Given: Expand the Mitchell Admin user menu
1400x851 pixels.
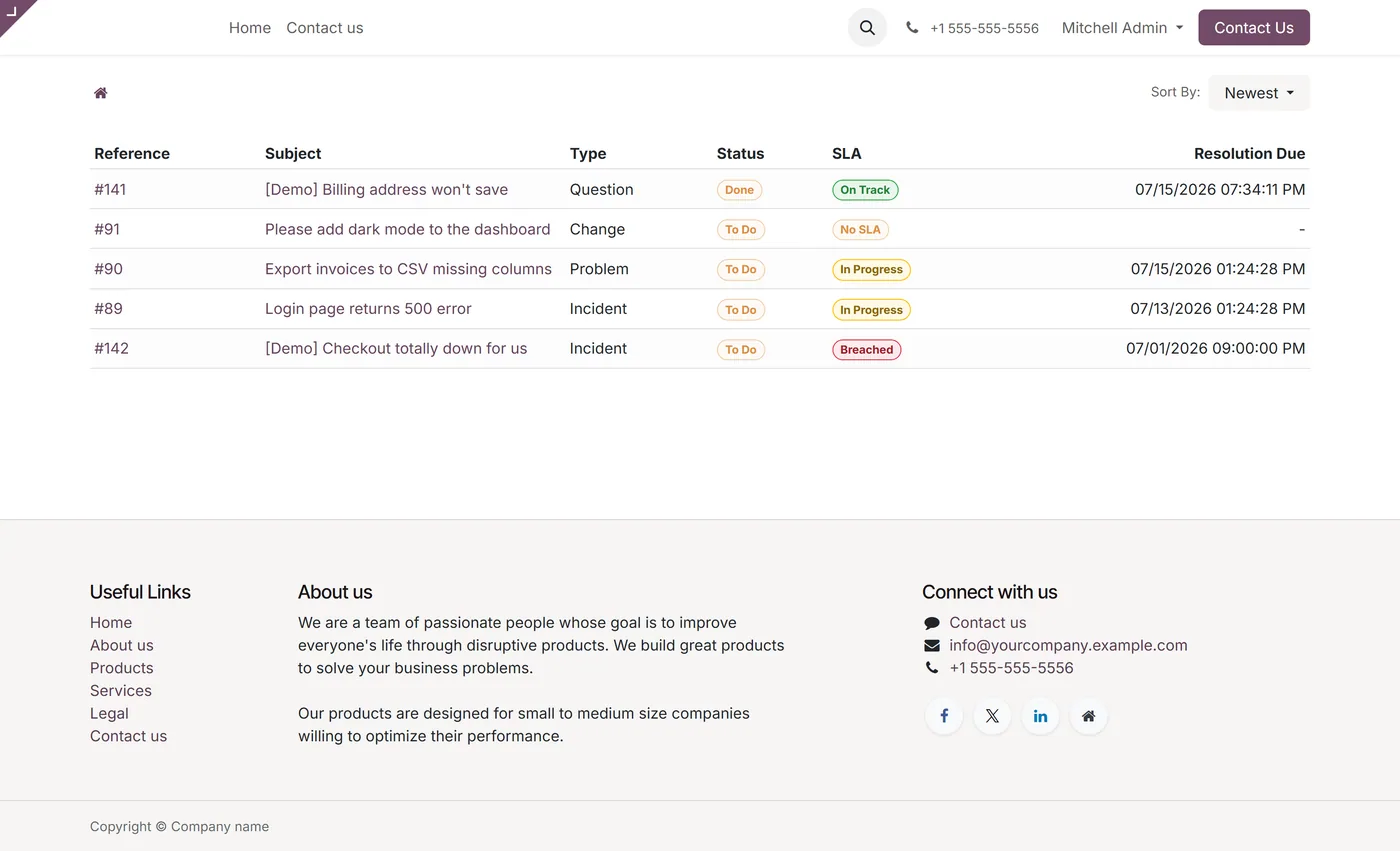Looking at the screenshot, I should (x=1122, y=28).
